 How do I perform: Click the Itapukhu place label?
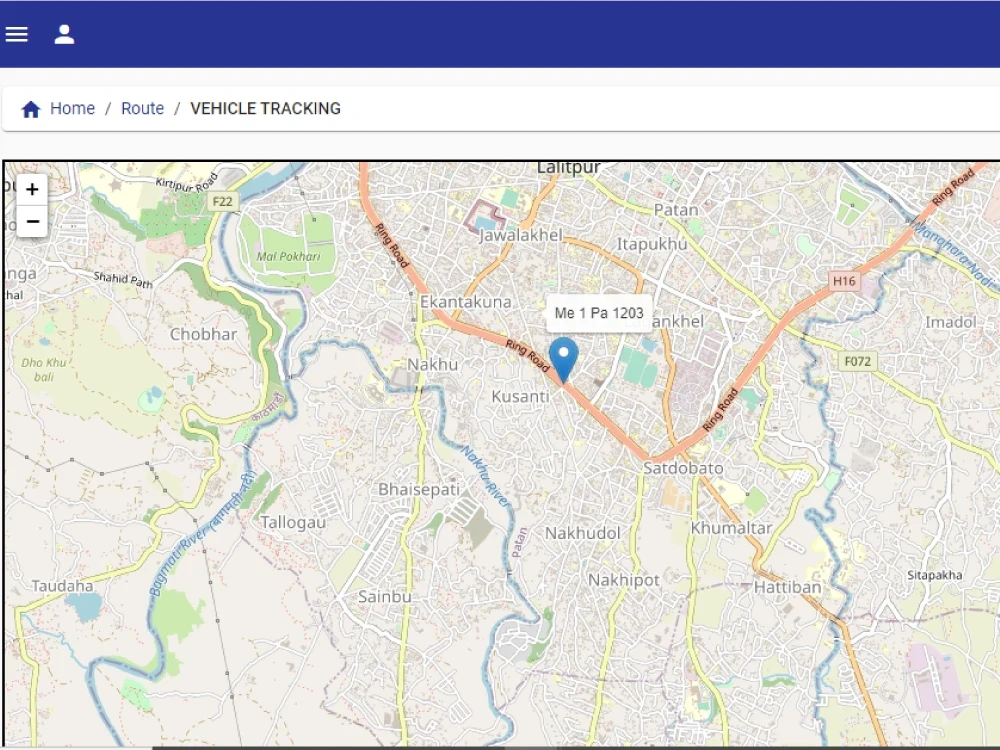652,244
